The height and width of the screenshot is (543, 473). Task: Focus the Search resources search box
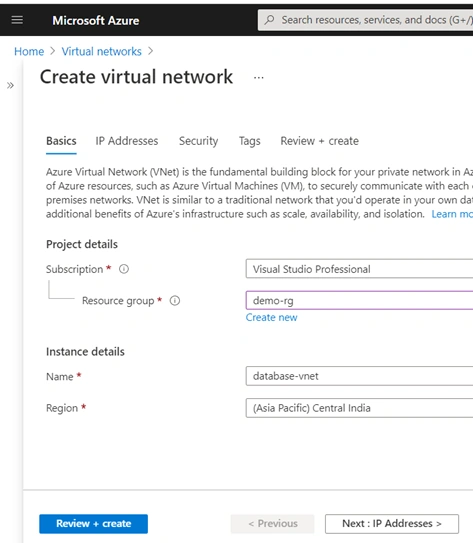(x=365, y=20)
